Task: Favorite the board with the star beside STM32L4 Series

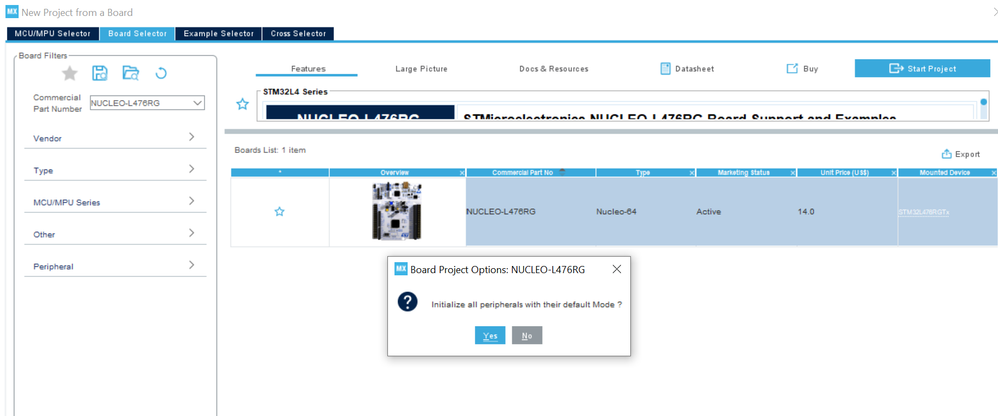Action: [242, 104]
